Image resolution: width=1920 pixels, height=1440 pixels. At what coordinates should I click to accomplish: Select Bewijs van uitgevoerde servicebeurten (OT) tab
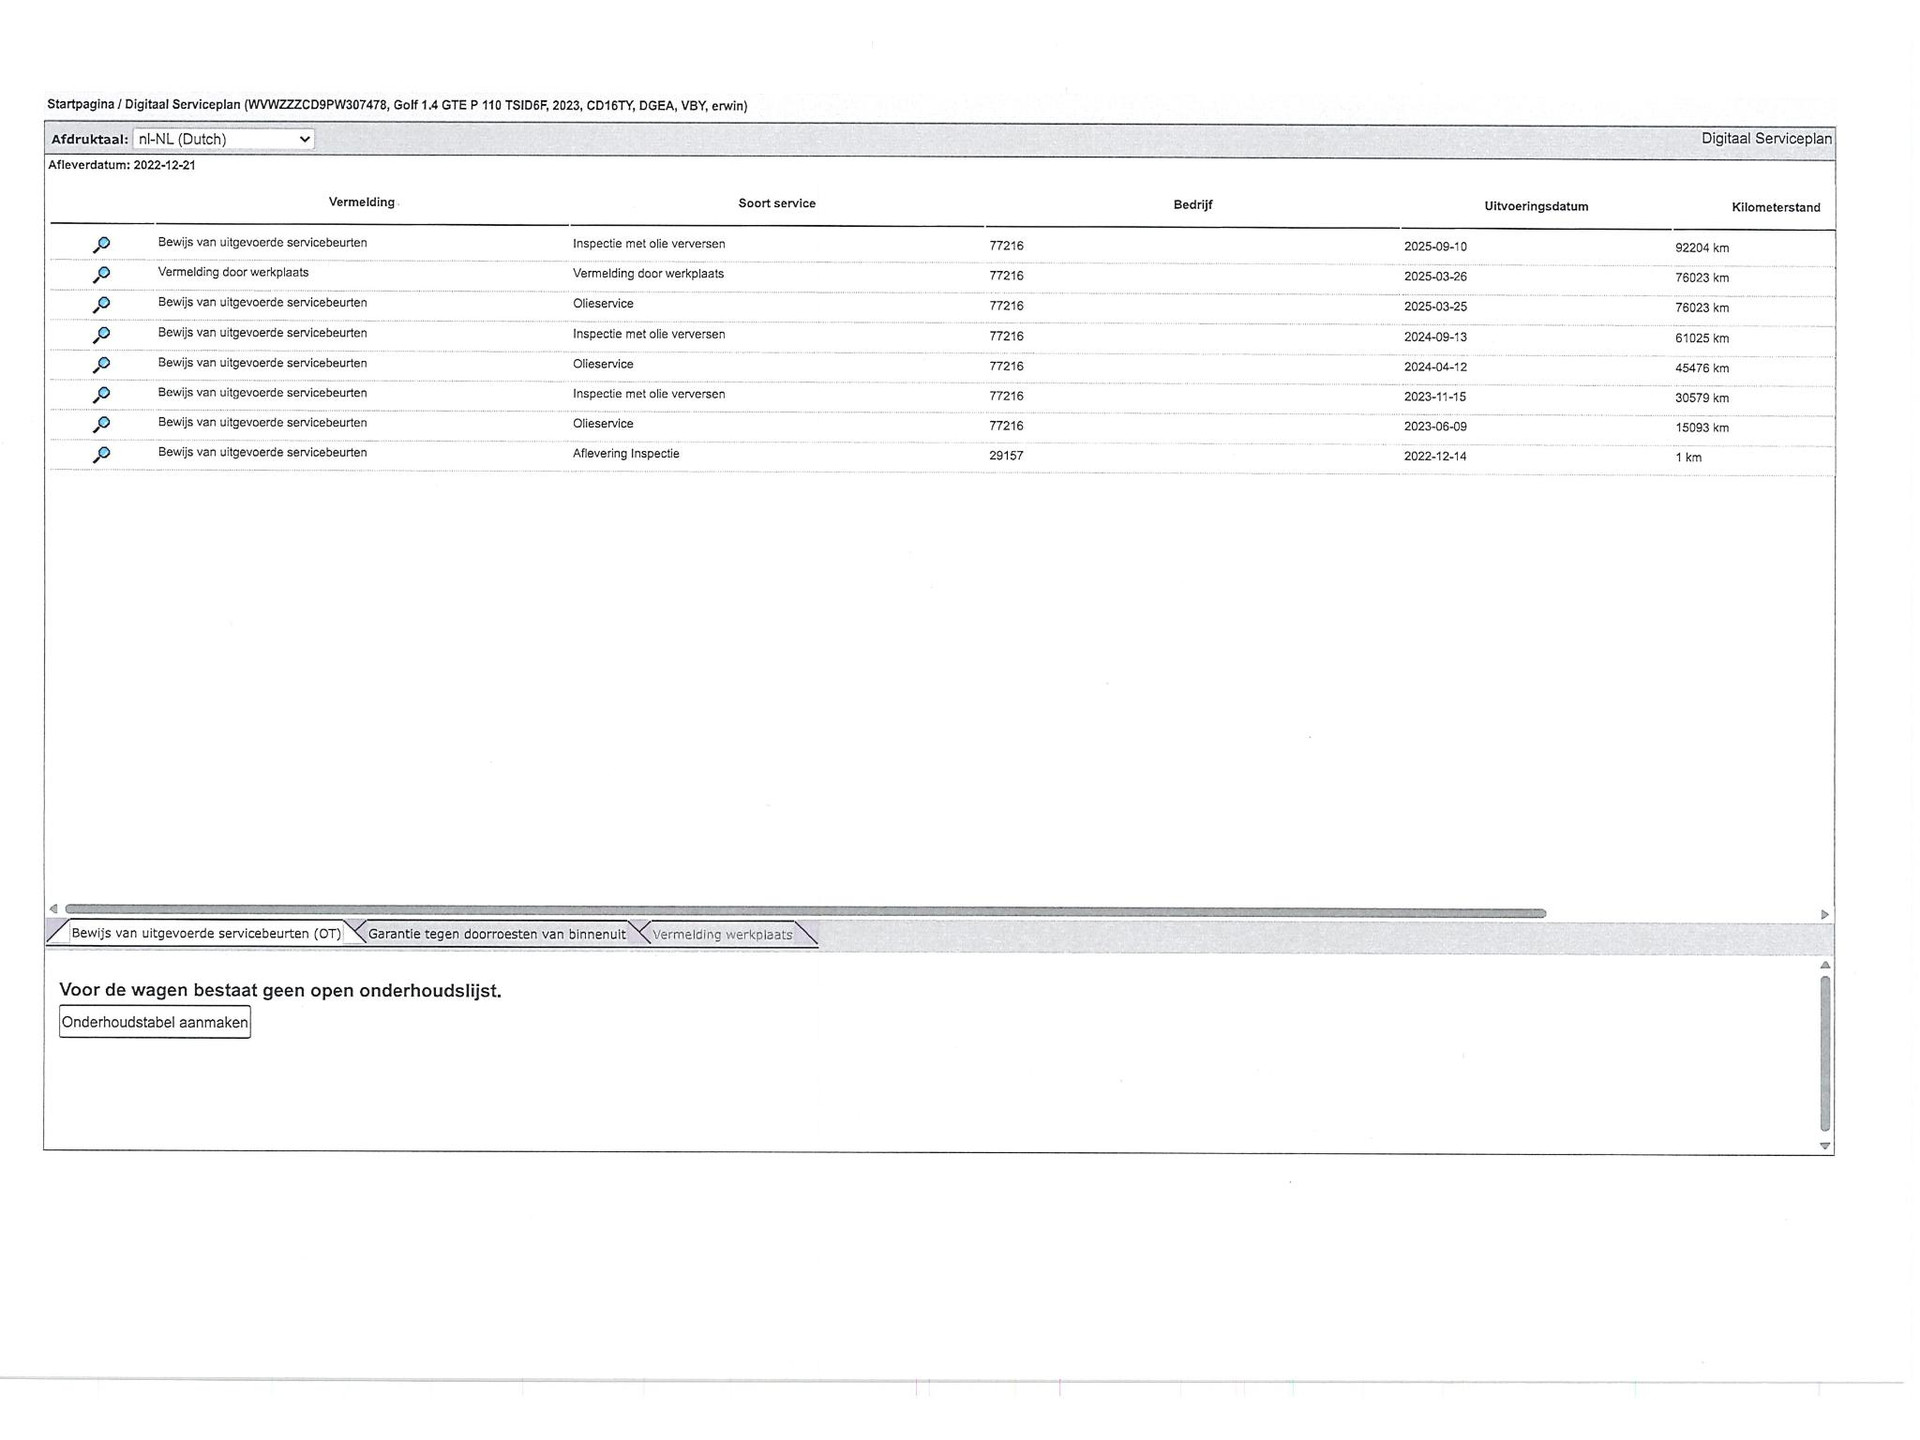tap(205, 933)
